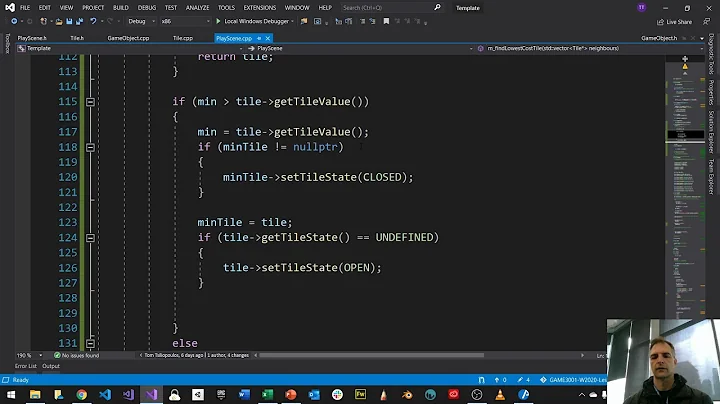The image size is (720, 404).
Task: Click the Open File folder icon
Action: (58, 21)
